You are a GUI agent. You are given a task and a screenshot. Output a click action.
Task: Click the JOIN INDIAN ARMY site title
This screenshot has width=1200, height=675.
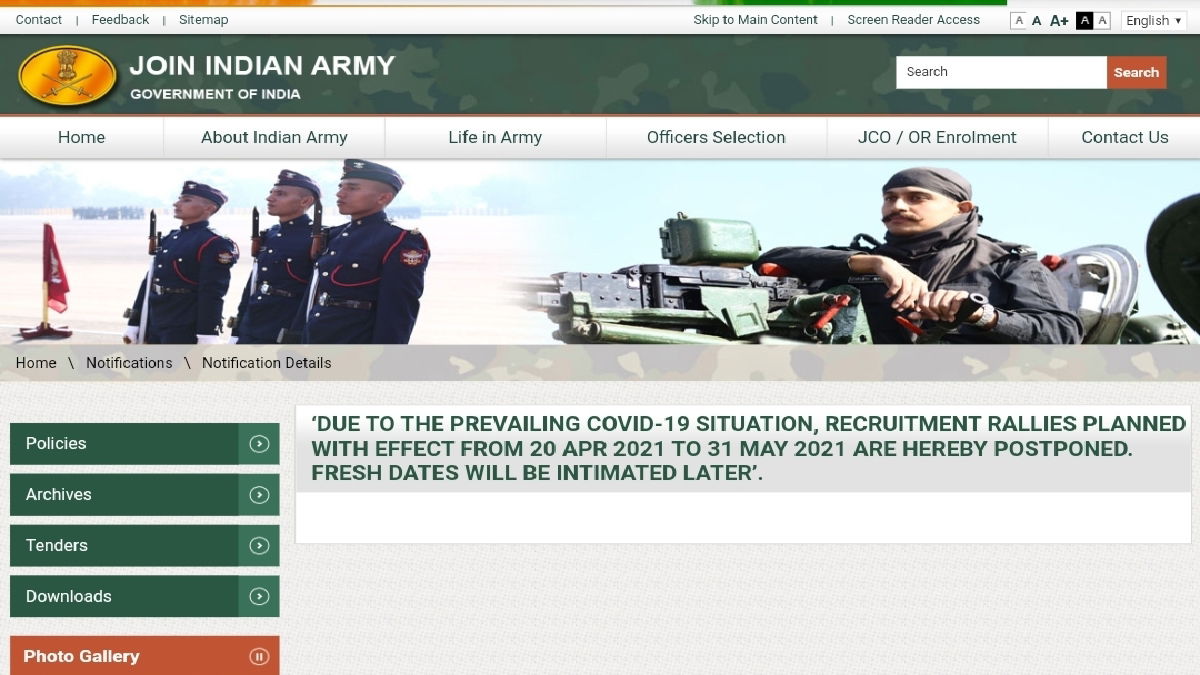(x=262, y=66)
